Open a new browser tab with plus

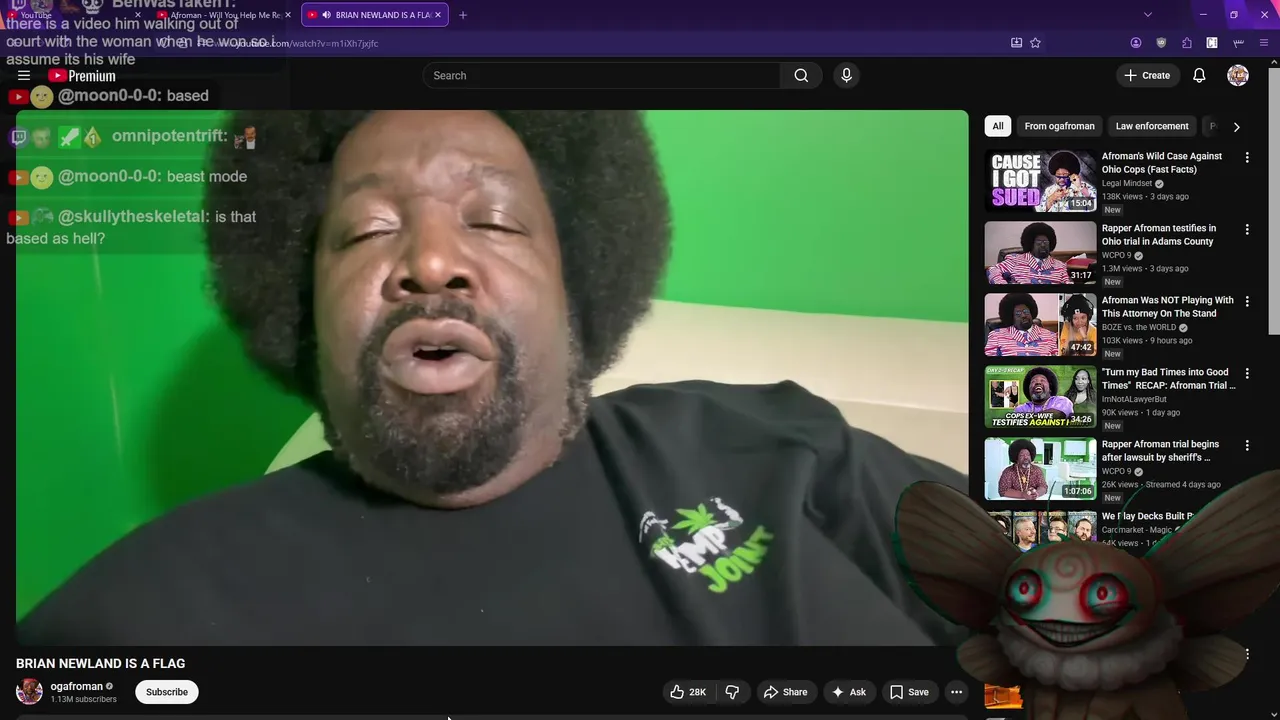pos(462,15)
